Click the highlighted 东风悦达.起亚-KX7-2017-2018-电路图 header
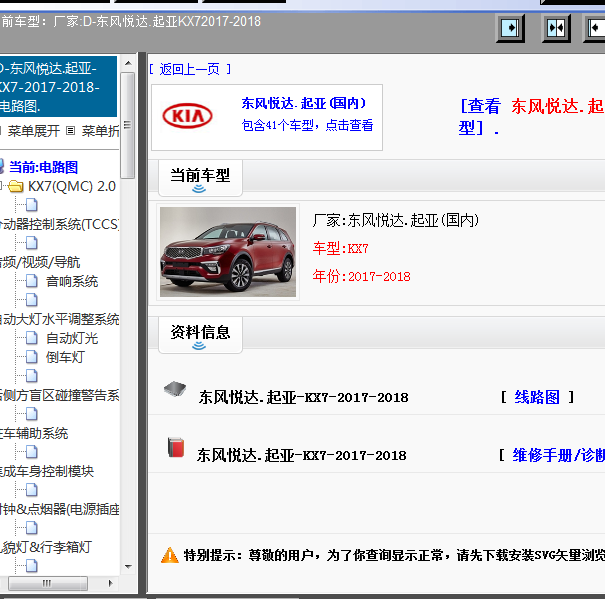The height and width of the screenshot is (599, 605). tap(58, 87)
